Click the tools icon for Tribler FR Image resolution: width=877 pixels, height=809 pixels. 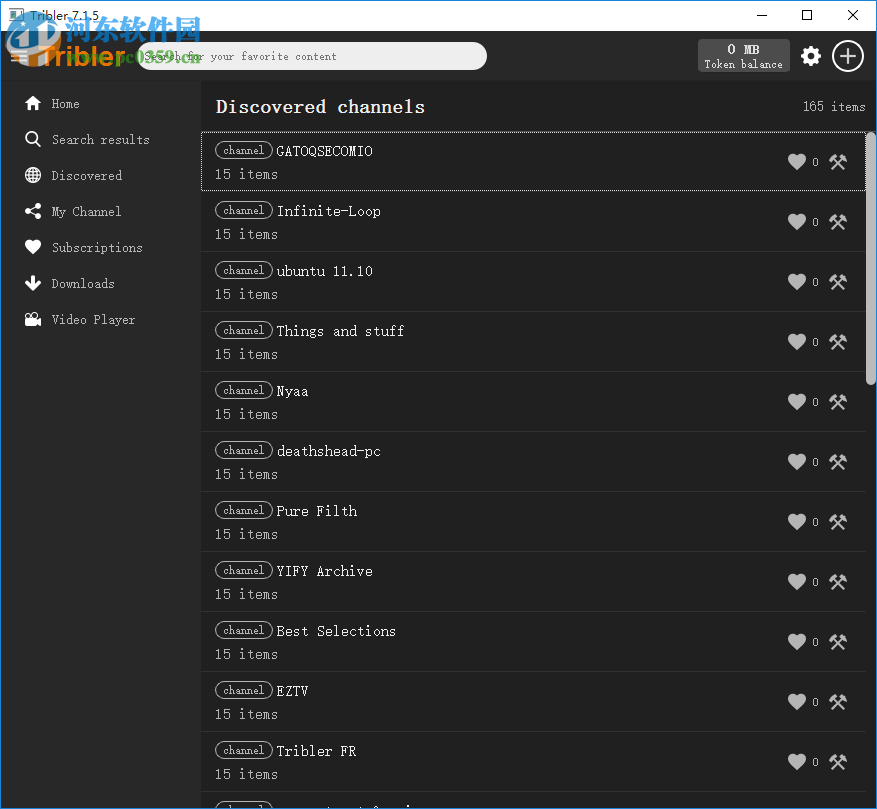point(838,761)
